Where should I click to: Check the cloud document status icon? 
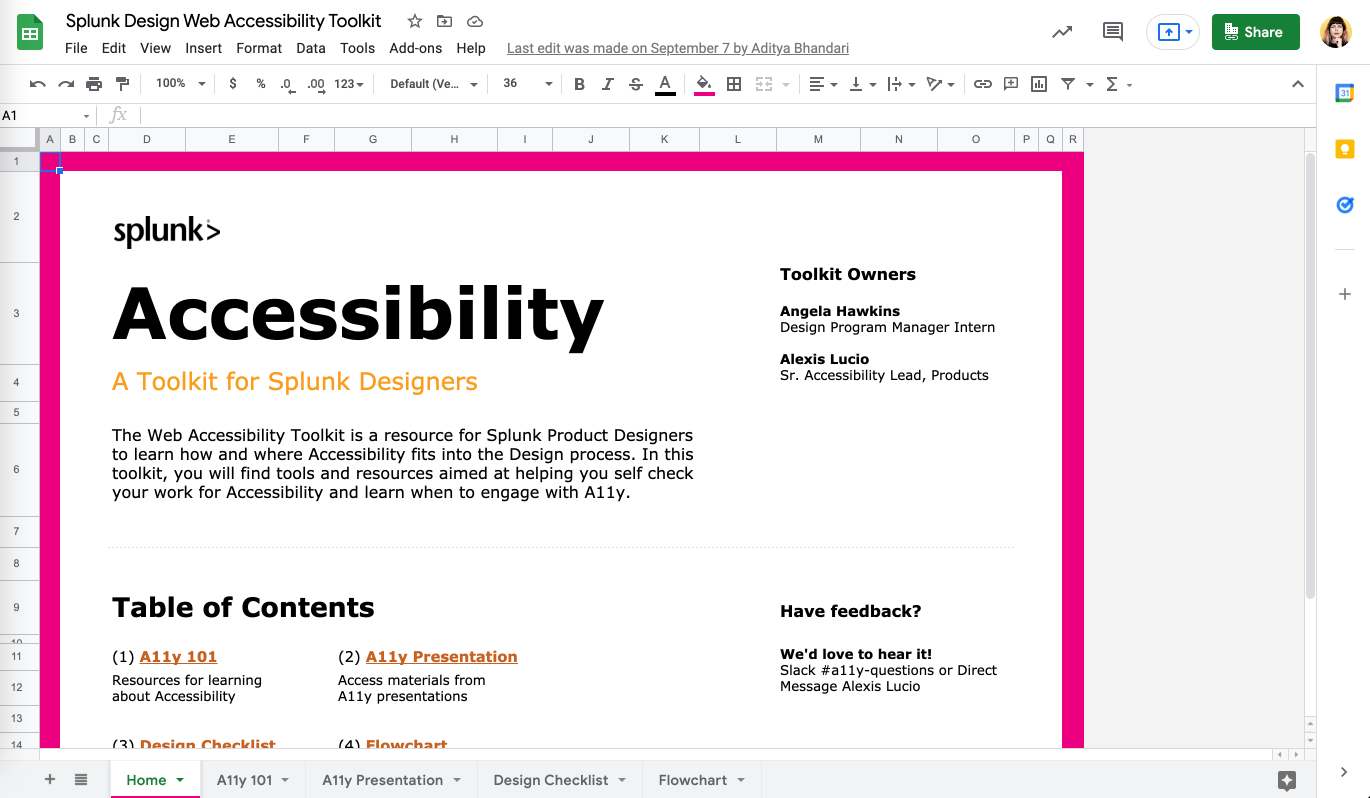pos(475,21)
